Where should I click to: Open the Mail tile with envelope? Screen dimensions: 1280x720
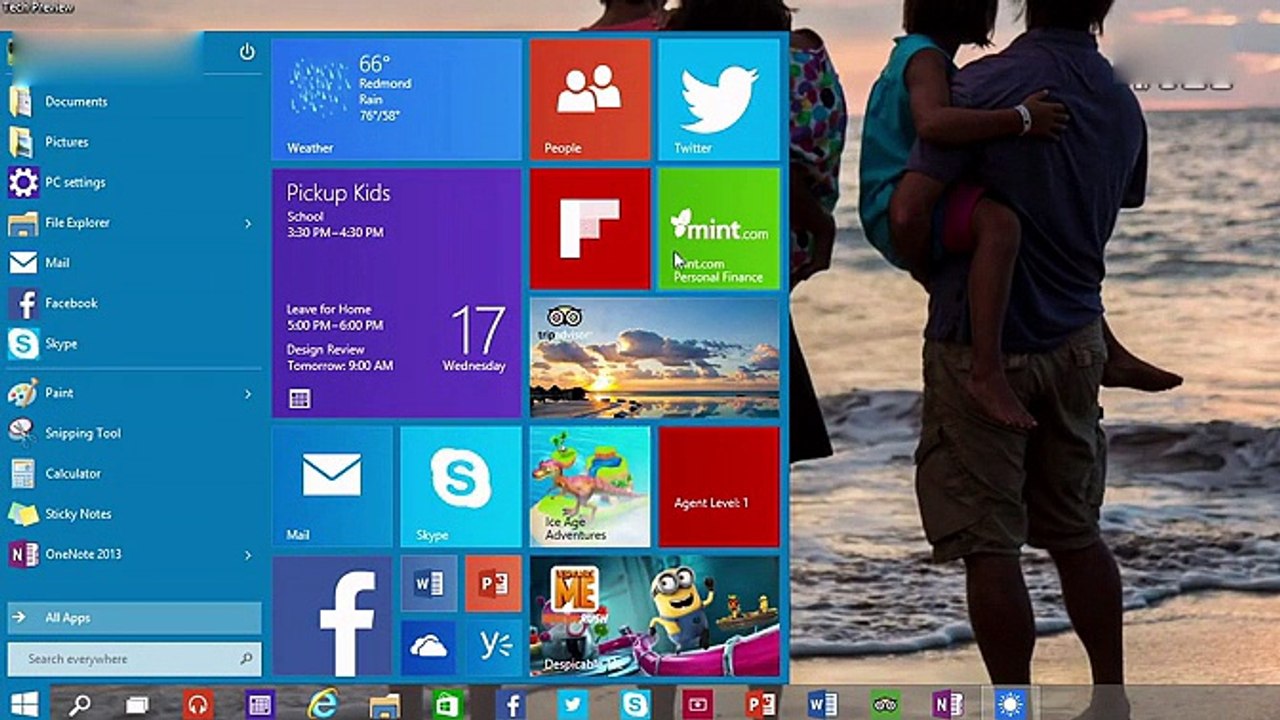[x=332, y=486]
